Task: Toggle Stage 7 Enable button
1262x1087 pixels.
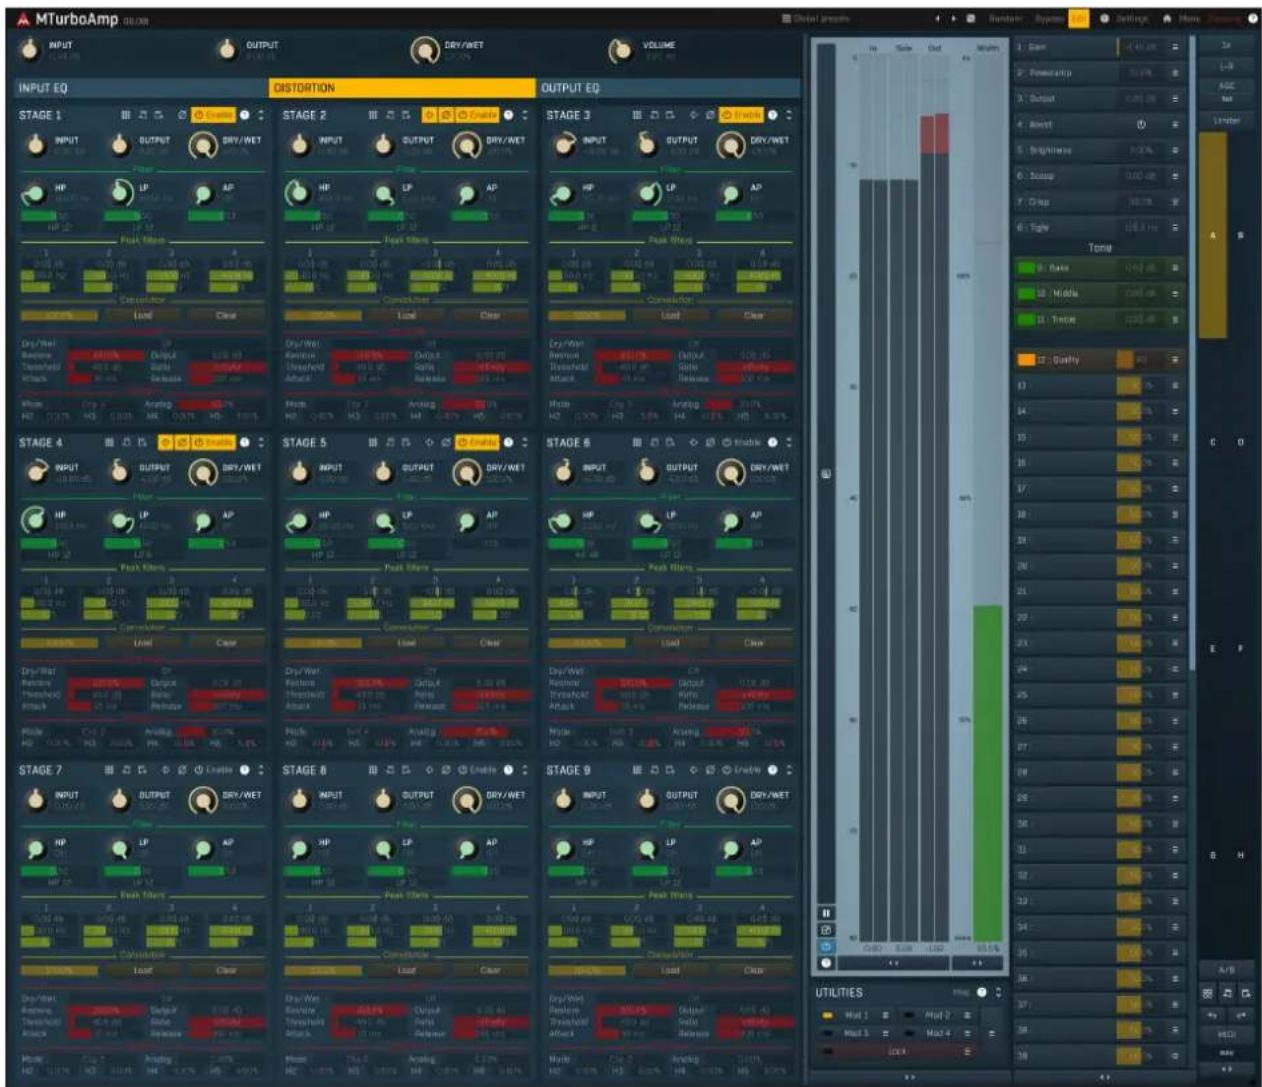Action: (x=212, y=770)
